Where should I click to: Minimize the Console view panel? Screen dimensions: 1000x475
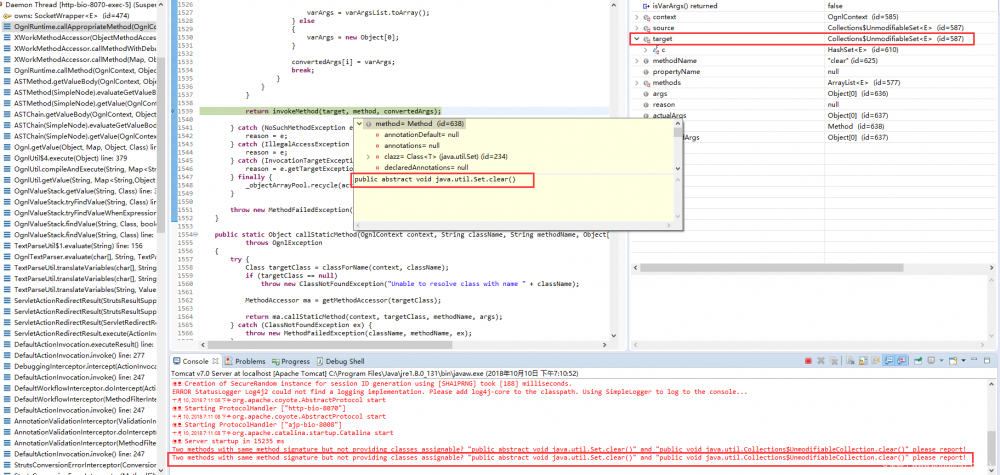(974, 360)
